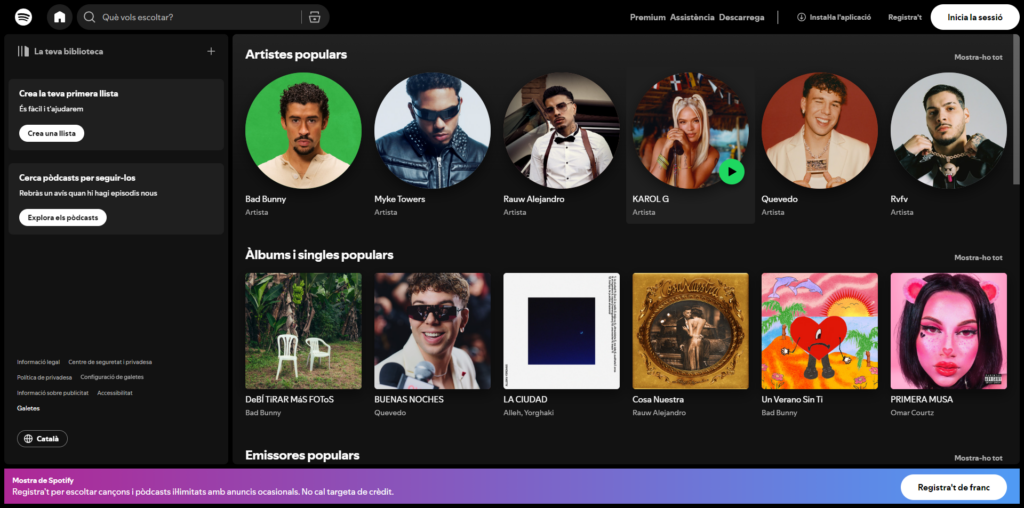Open 'Configuració de galetes' footer link

112,377
